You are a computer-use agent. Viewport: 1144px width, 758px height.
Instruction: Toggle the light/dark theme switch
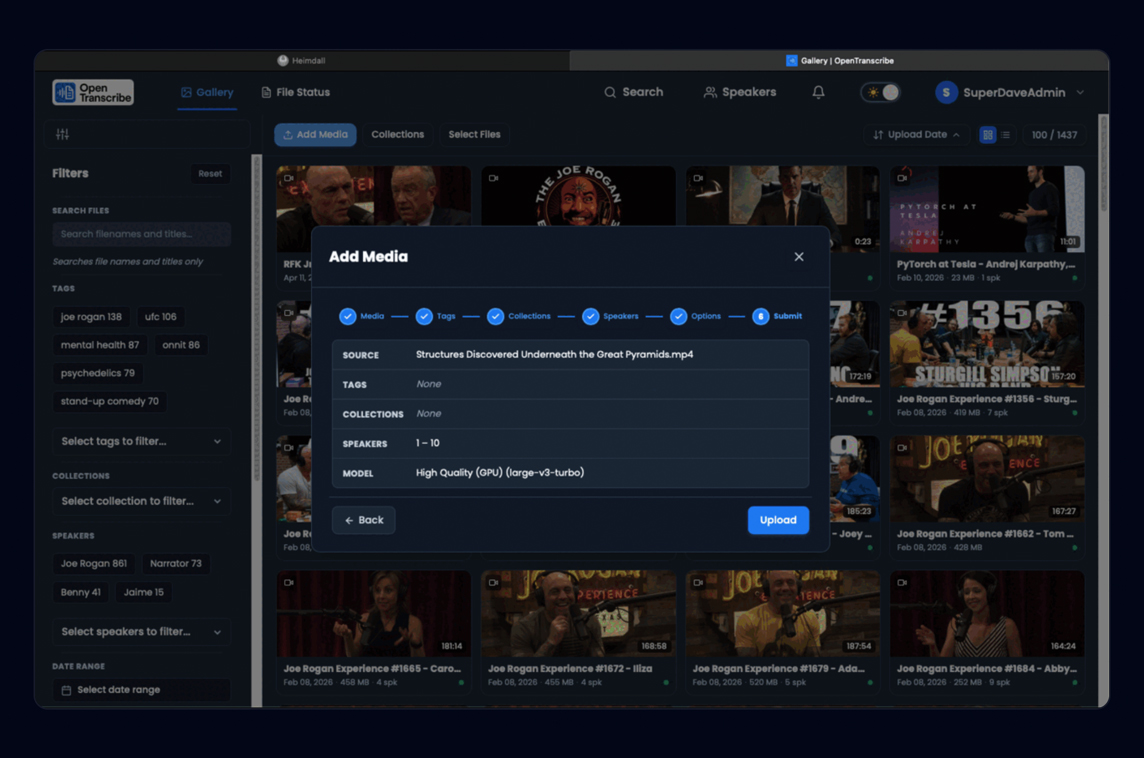click(880, 92)
